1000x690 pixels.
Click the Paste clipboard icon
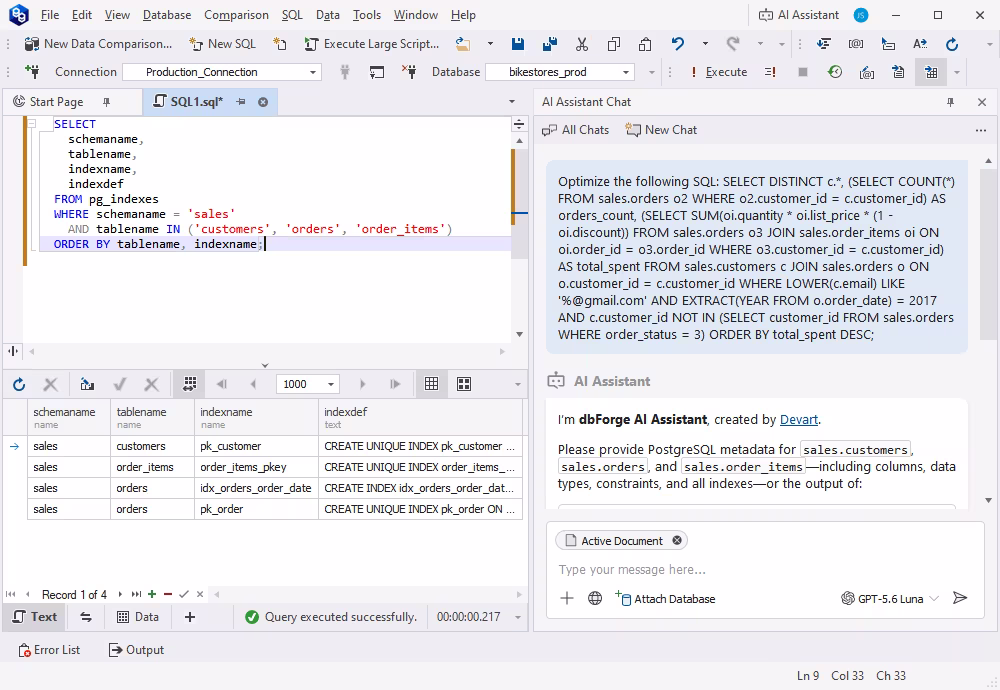tap(645, 44)
